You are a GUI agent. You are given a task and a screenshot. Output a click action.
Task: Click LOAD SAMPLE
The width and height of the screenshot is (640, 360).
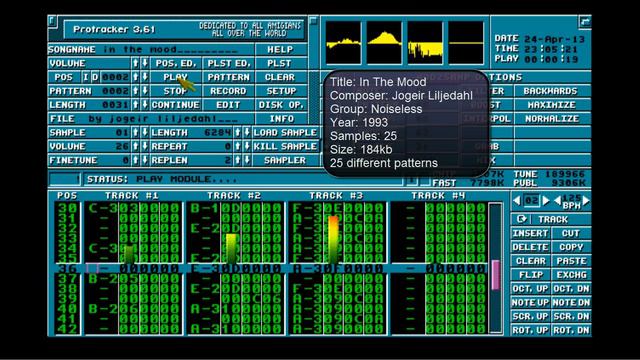pos(285,133)
